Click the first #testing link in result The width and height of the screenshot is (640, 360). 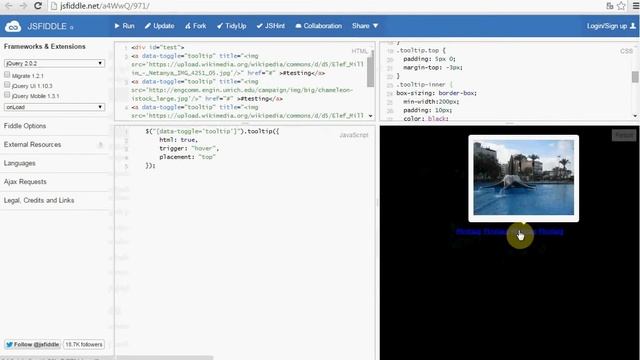(469, 232)
